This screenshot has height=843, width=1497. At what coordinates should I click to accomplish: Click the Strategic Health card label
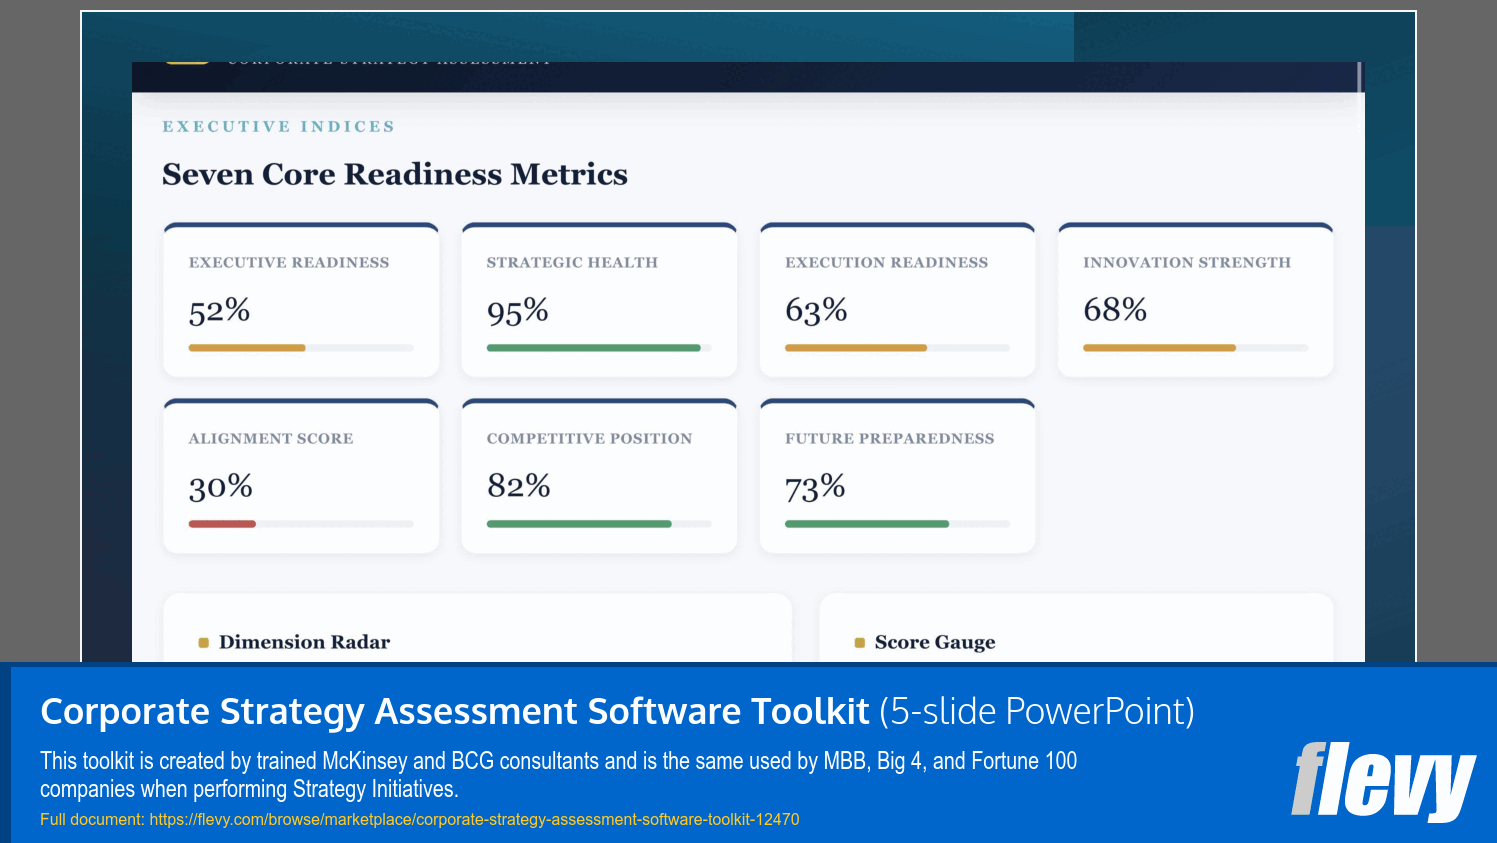[x=572, y=263]
